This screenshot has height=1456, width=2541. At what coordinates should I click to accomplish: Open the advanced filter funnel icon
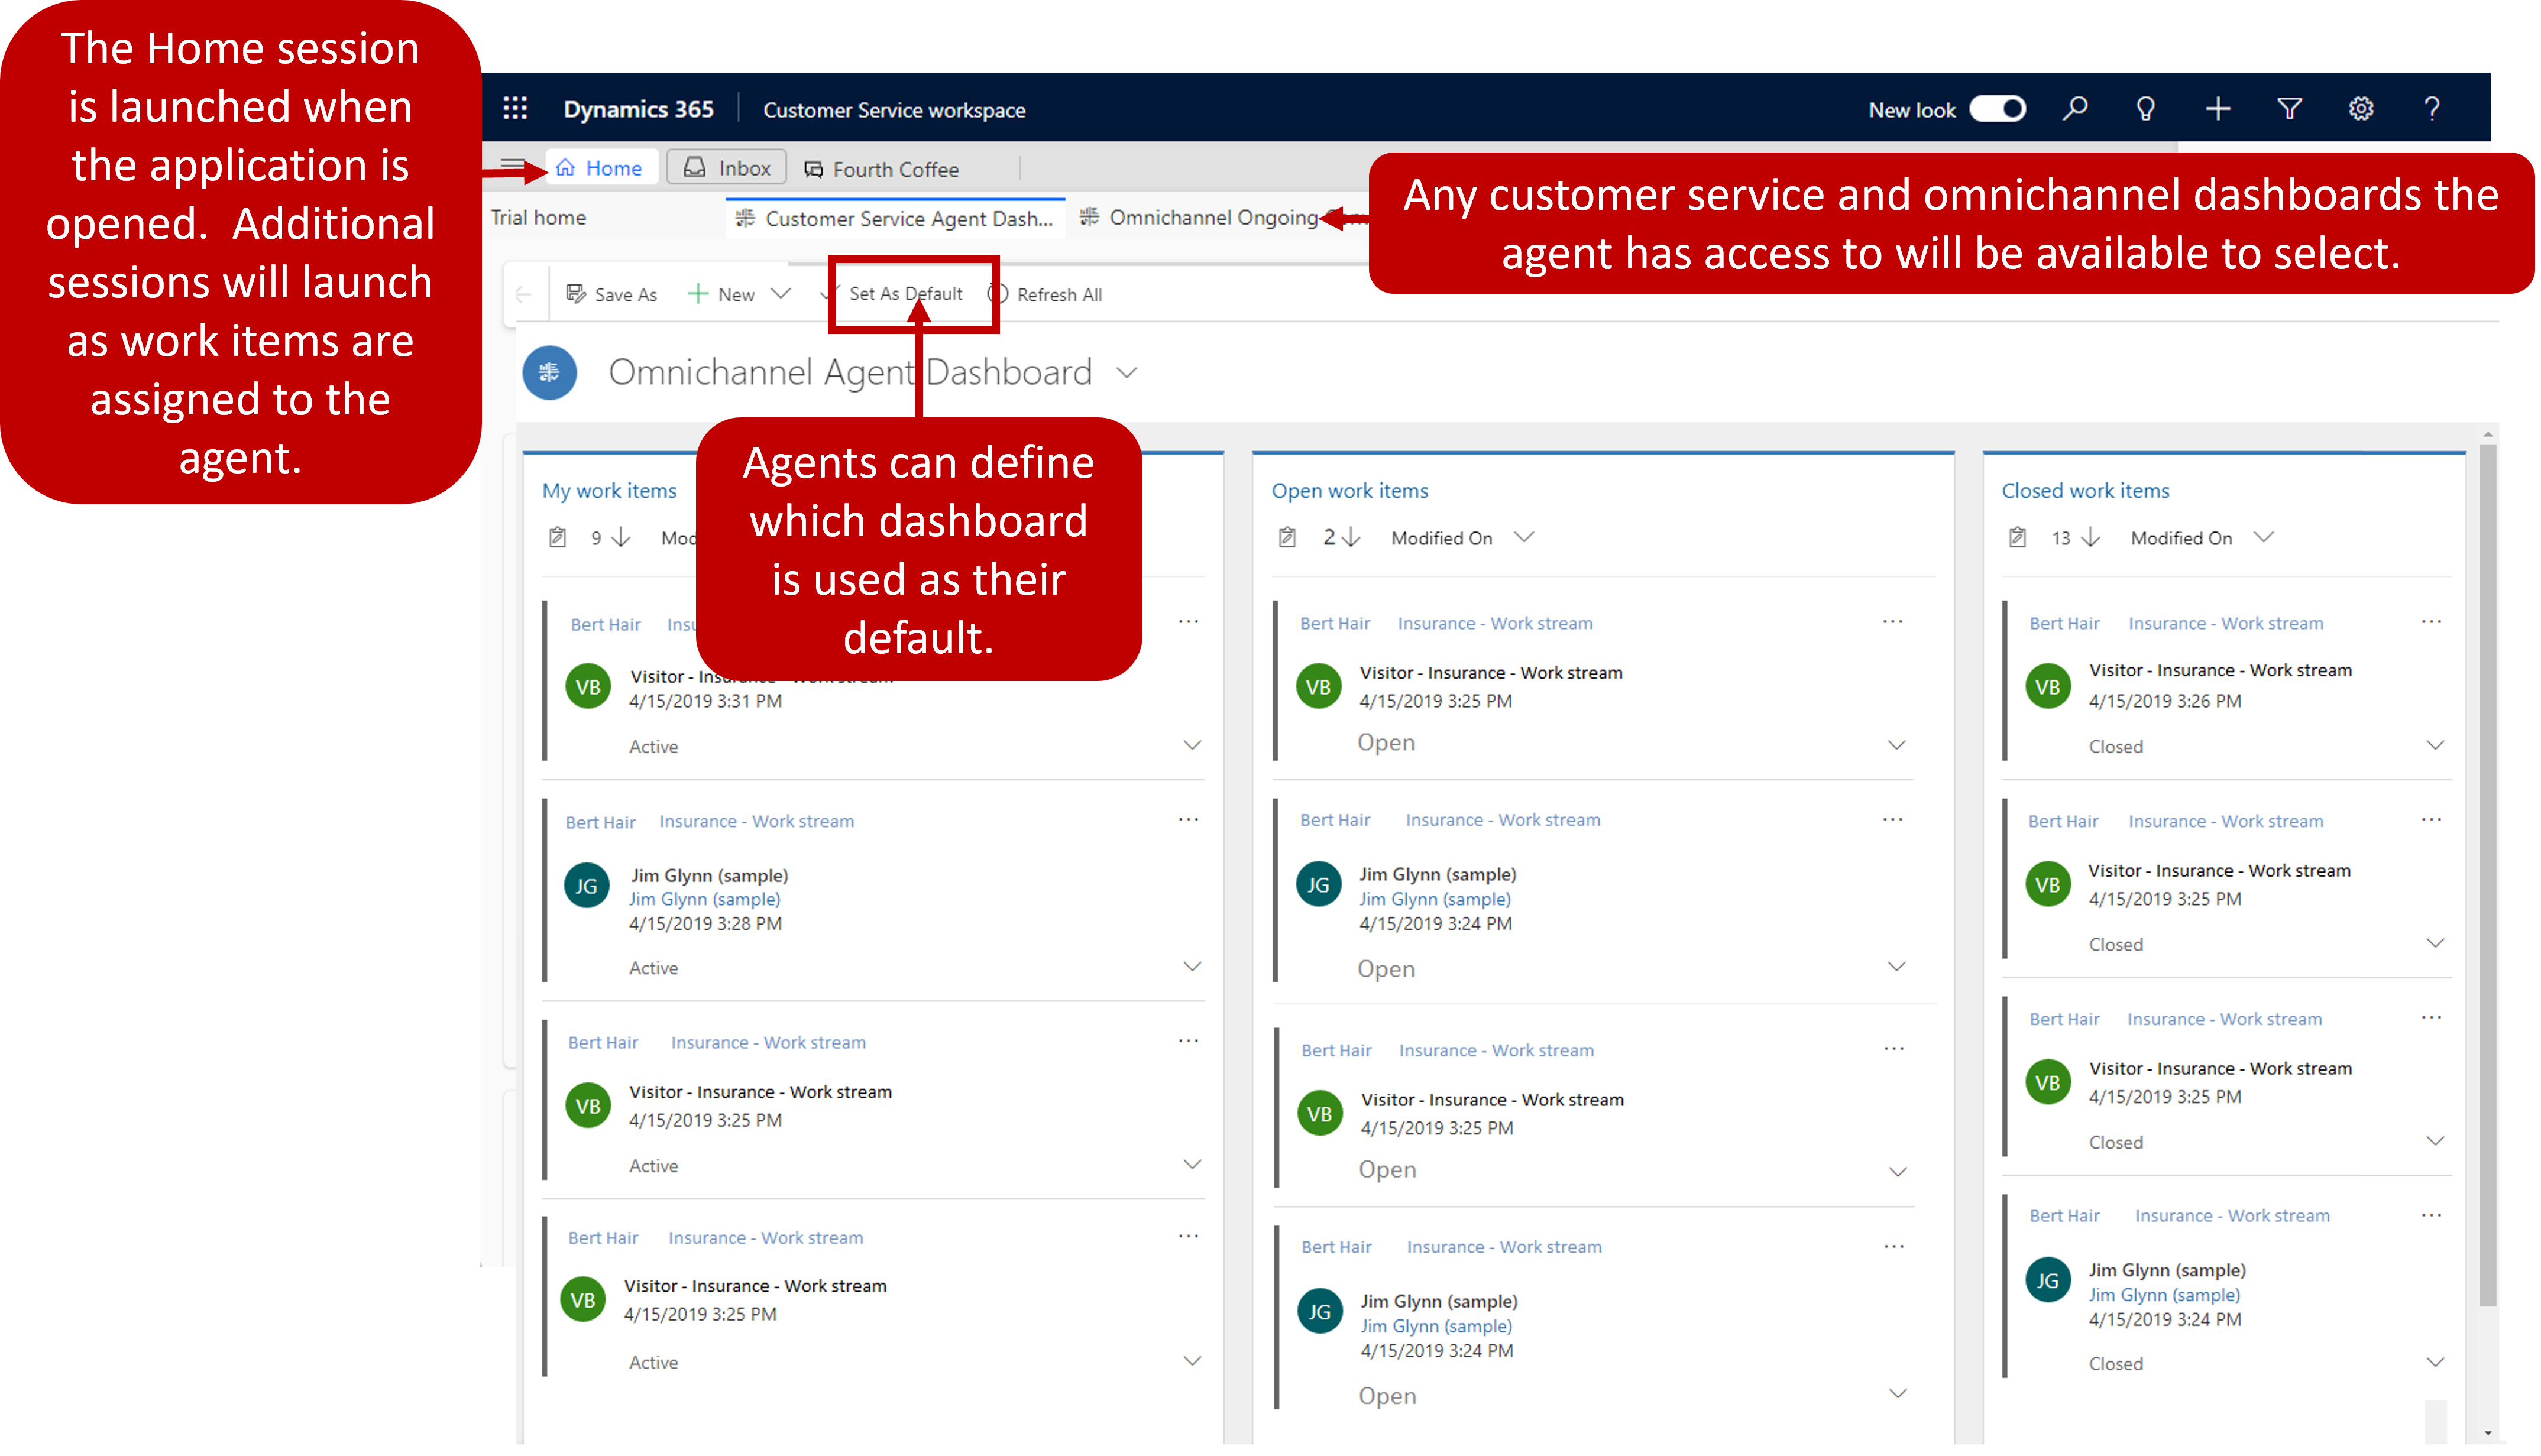(x=2290, y=108)
